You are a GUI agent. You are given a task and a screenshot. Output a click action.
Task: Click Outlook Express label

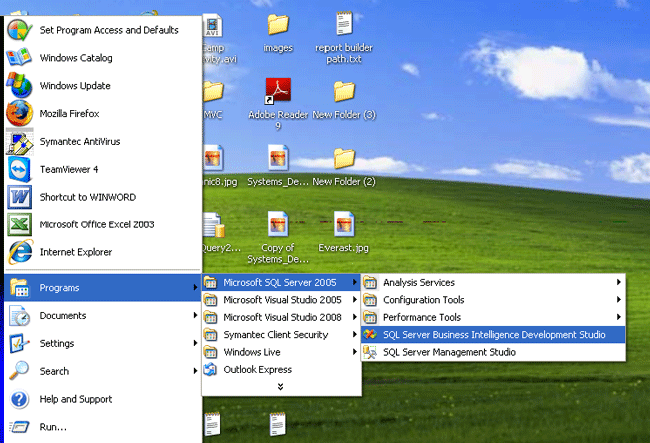(257, 370)
